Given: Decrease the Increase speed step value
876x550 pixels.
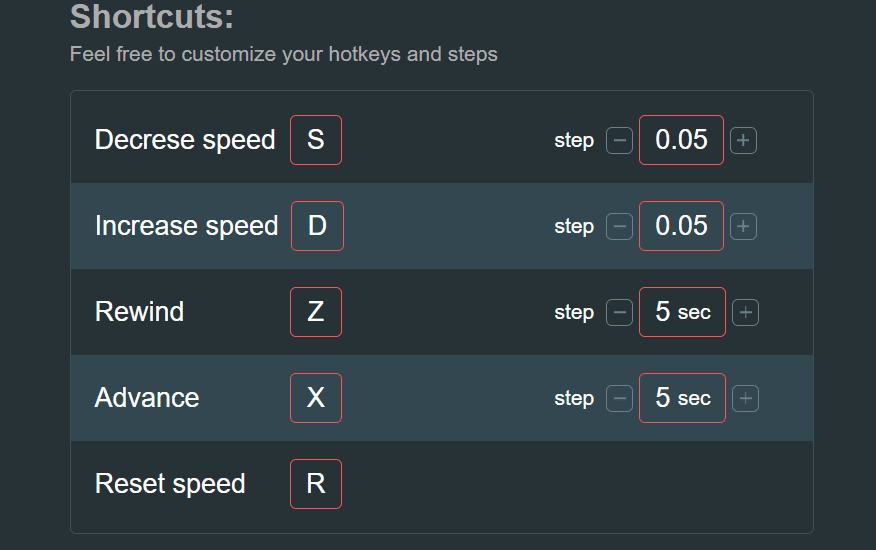Looking at the screenshot, I should coord(620,227).
